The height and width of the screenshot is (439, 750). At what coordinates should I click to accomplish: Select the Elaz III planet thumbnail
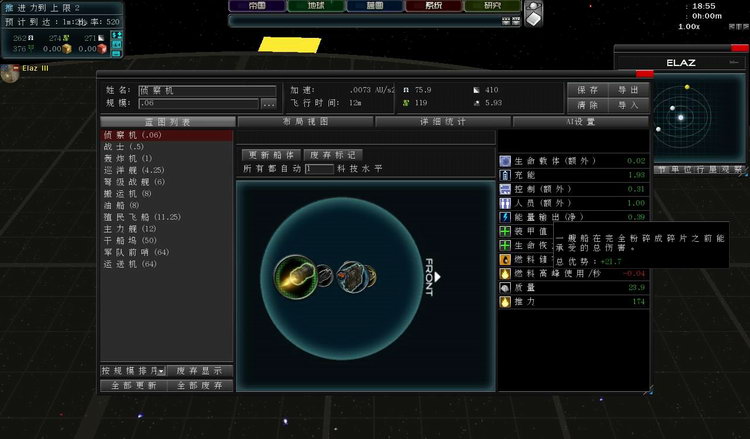tap(9, 73)
